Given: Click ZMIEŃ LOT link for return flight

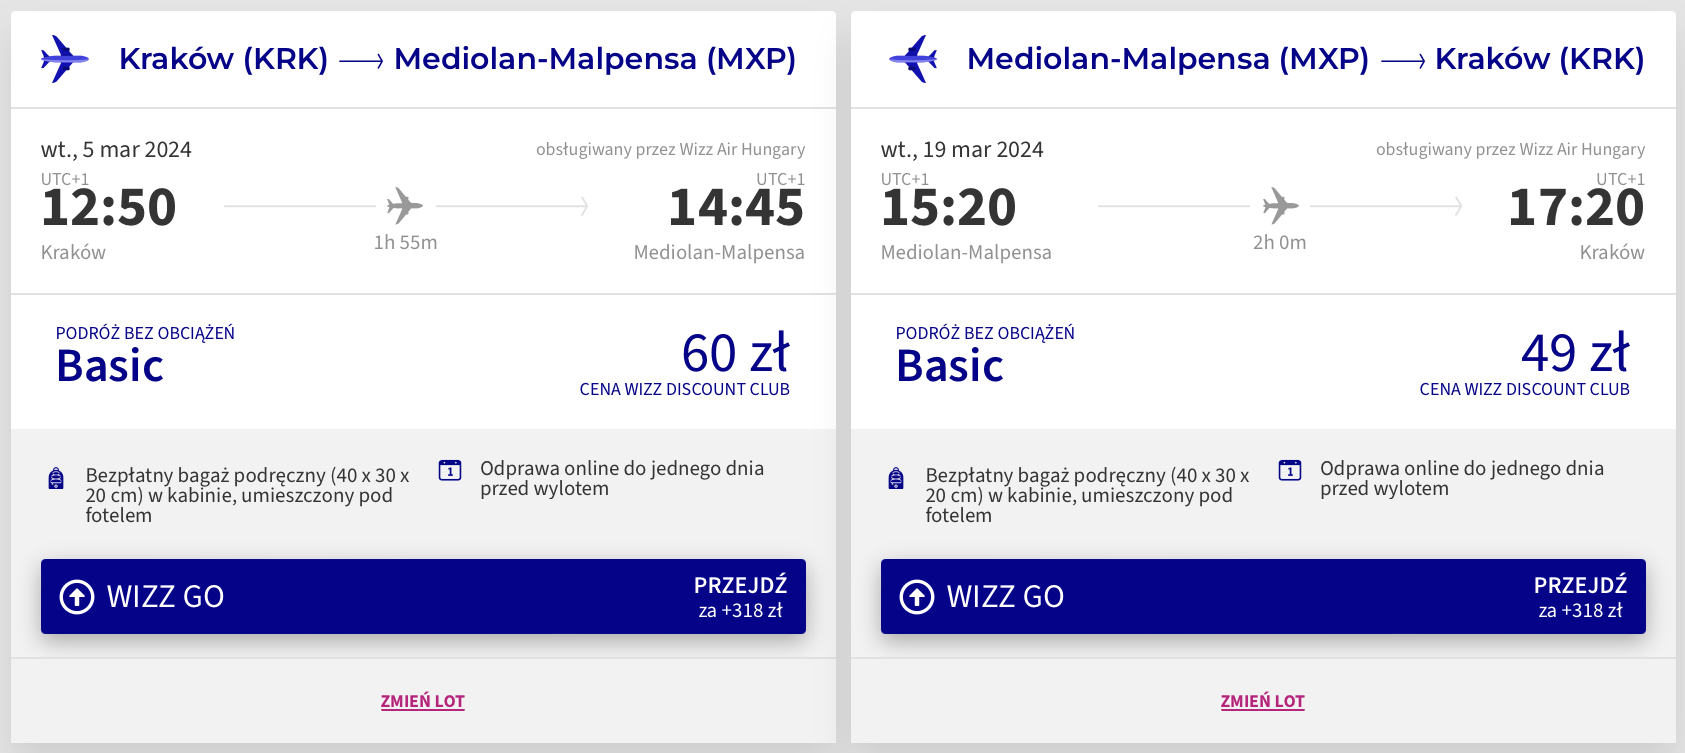Looking at the screenshot, I should [x=1262, y=701].
